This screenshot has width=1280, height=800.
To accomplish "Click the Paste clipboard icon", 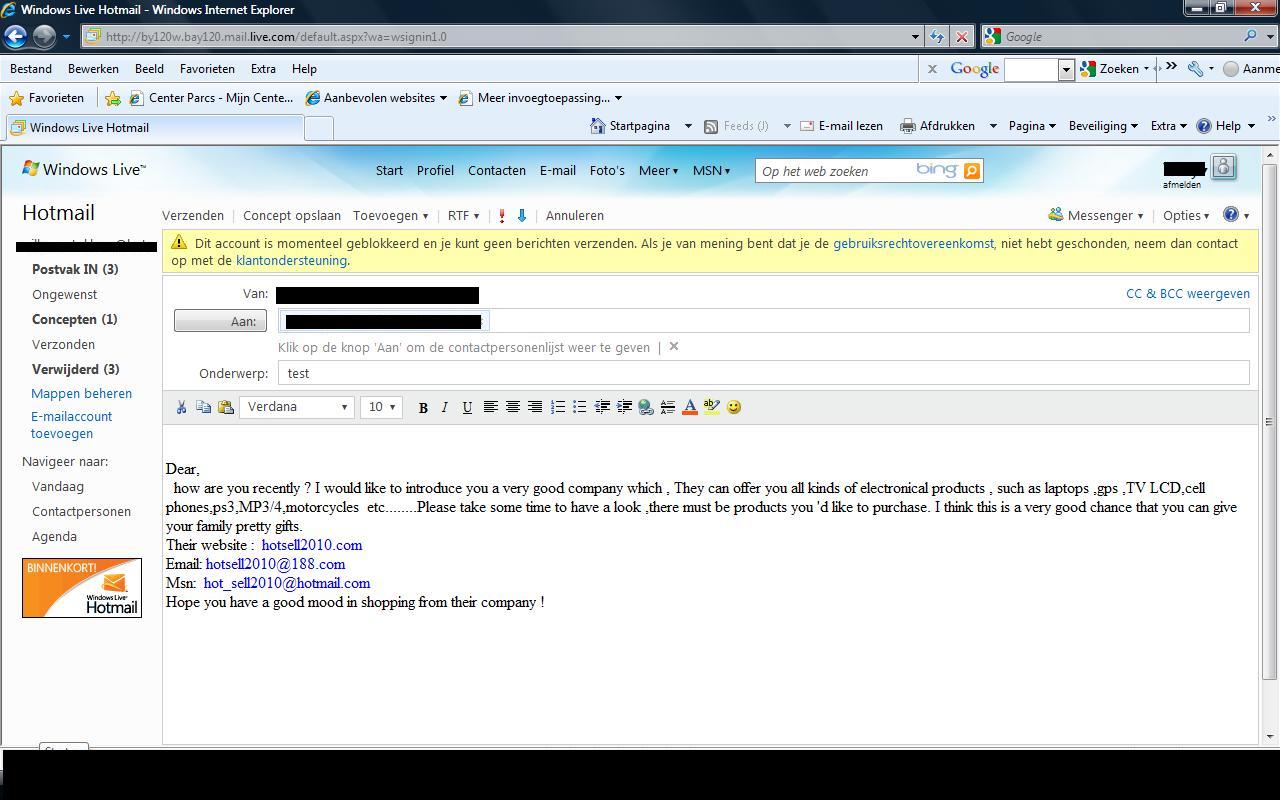I will tap(226, 407).
